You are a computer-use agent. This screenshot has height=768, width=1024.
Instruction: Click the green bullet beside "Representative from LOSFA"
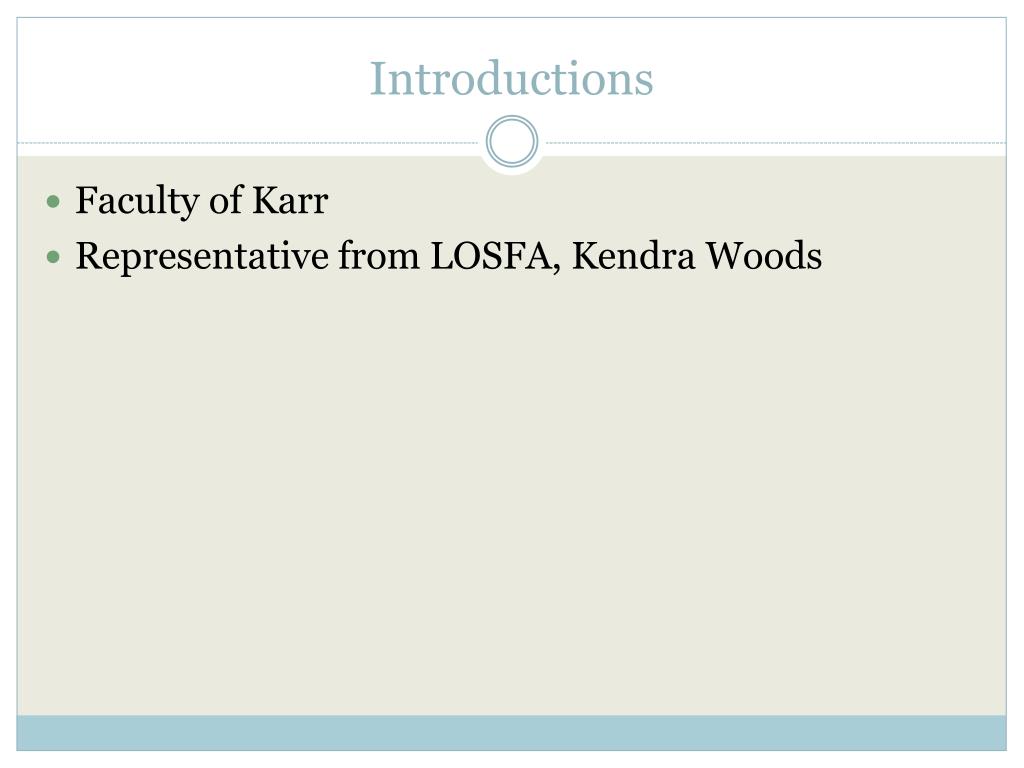pos(55,258)
